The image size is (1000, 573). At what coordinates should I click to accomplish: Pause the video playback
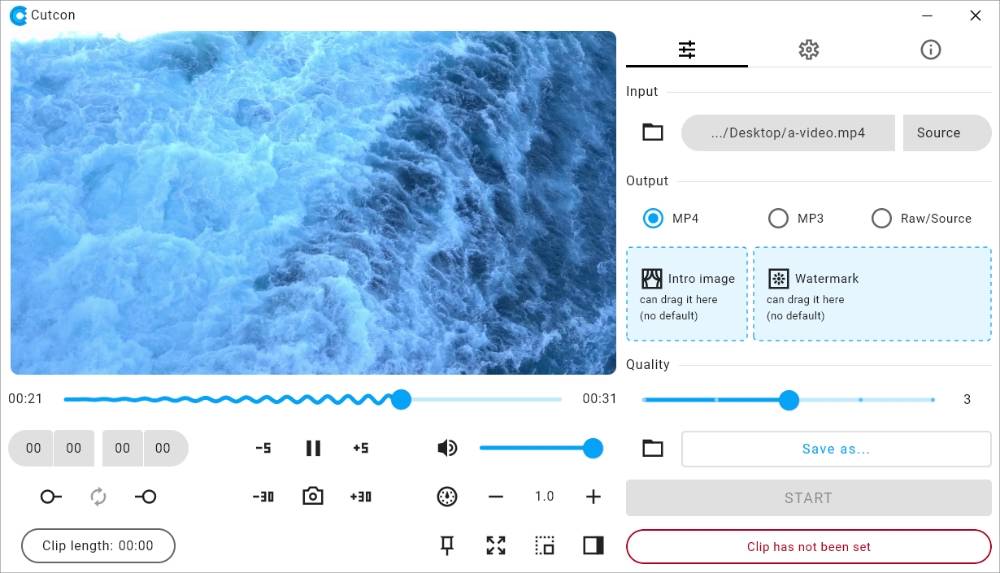313,448
